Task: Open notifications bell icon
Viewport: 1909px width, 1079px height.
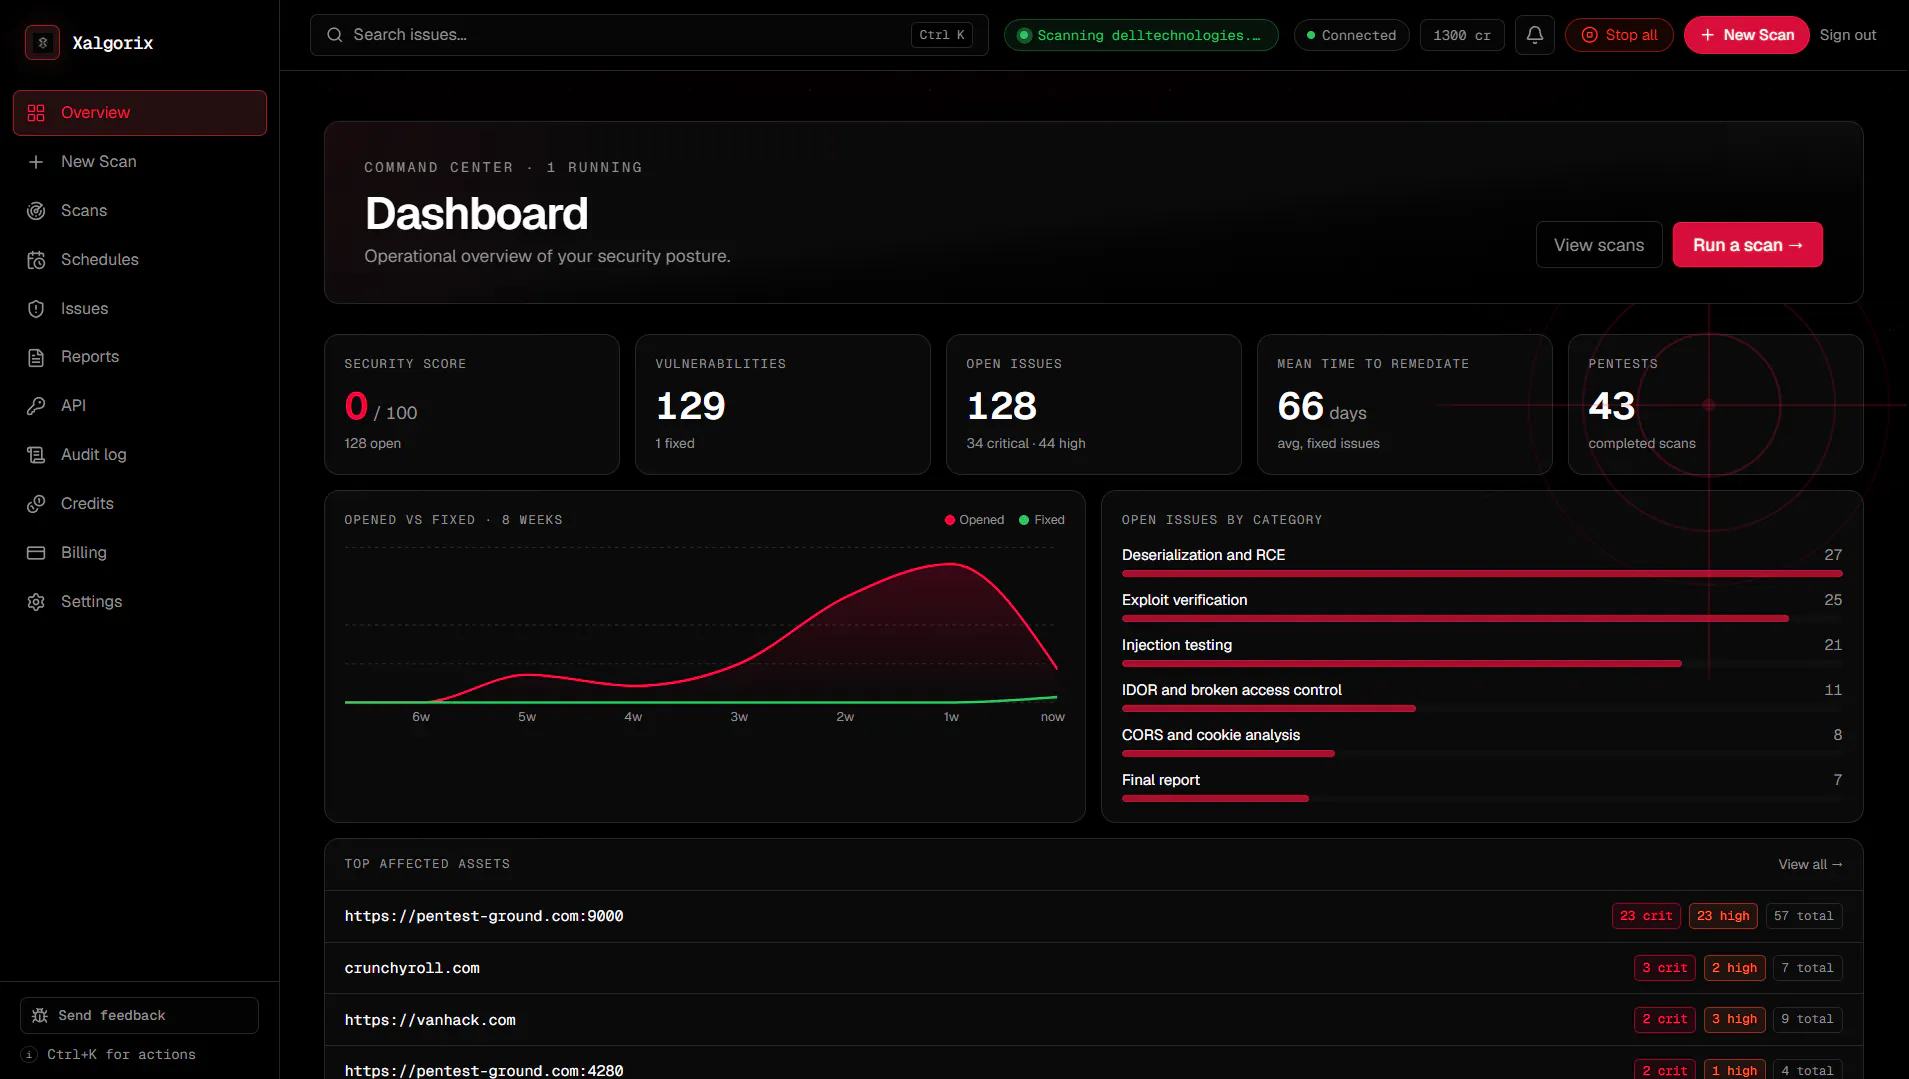Action: [1534, 35]
